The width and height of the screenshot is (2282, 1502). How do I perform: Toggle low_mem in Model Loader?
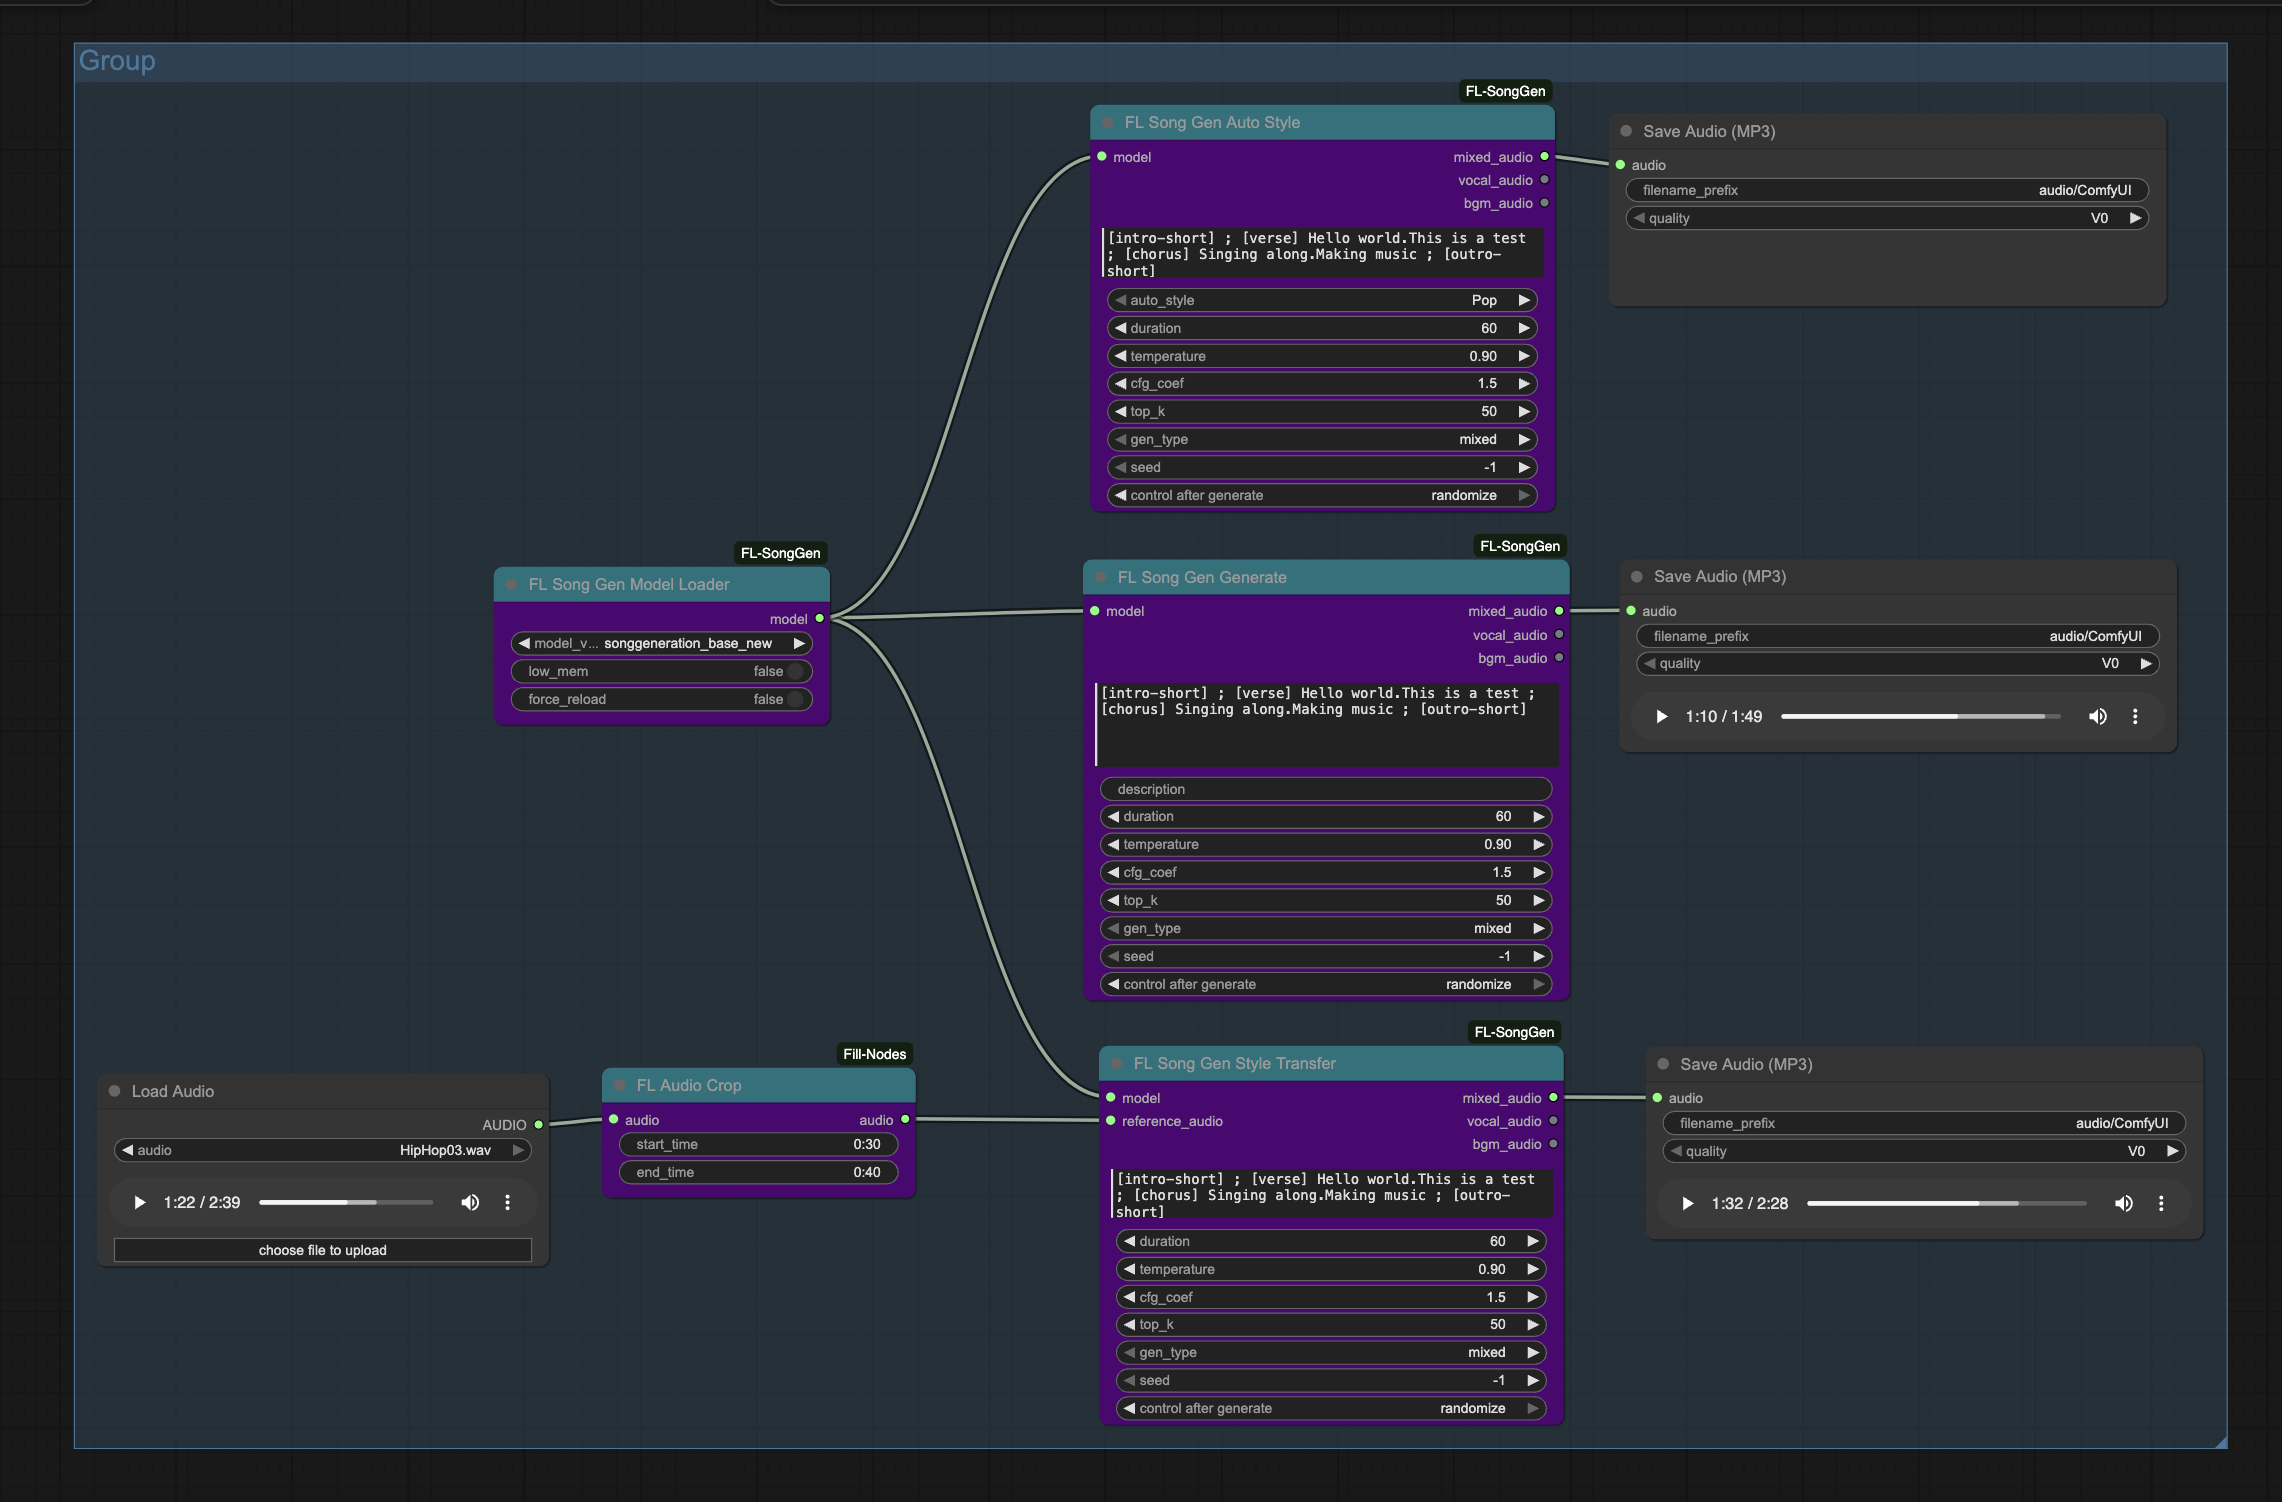pos(662,671)
